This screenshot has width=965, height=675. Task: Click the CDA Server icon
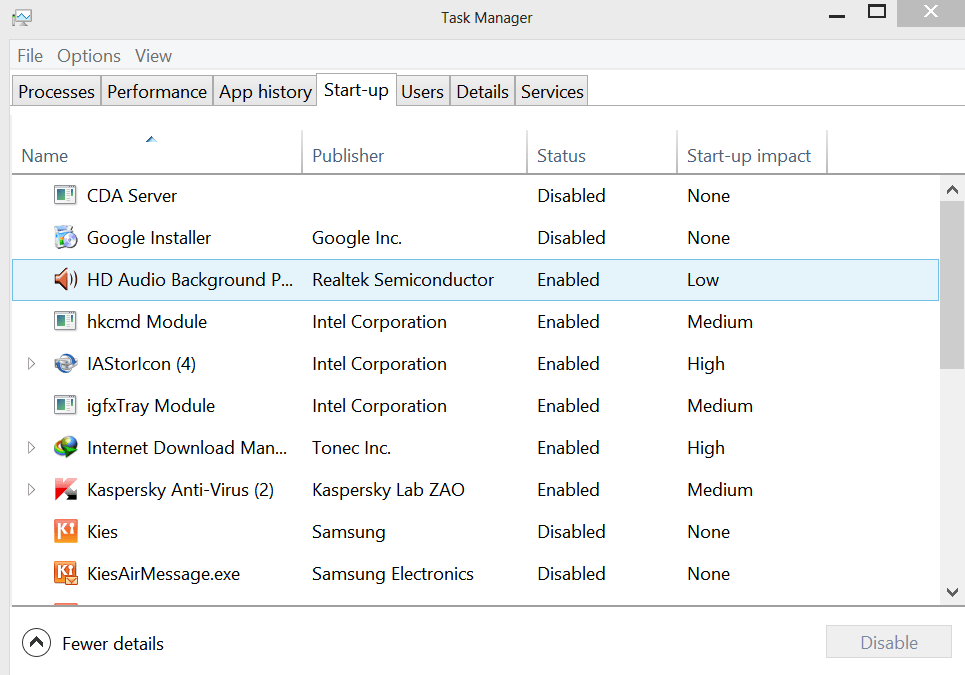pyautogui.click(x=65, y=196)
